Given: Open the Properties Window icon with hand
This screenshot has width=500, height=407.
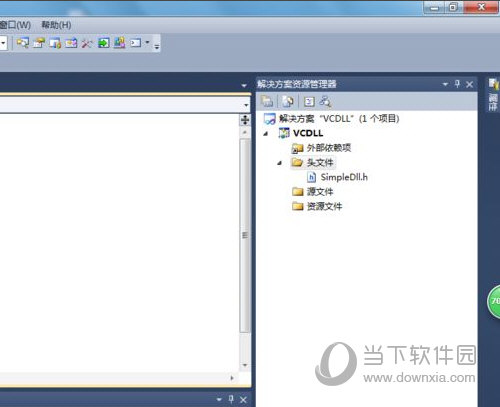Looking at the screenshot, I should pos(39,43).
